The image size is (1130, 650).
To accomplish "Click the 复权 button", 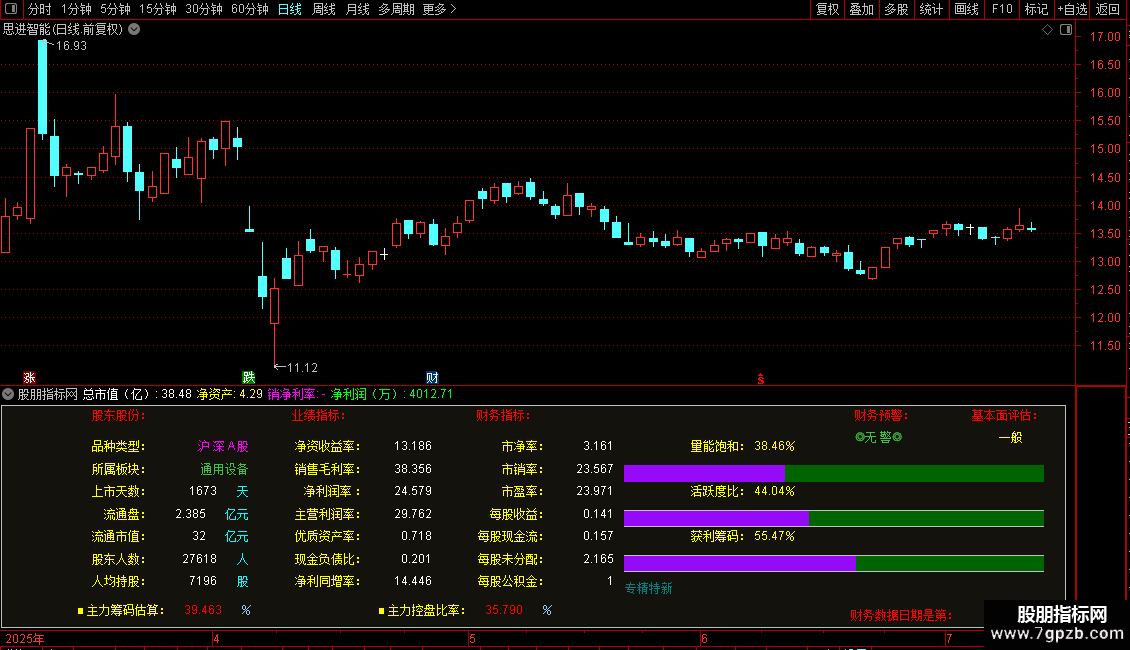I will [x=827, y=9].
